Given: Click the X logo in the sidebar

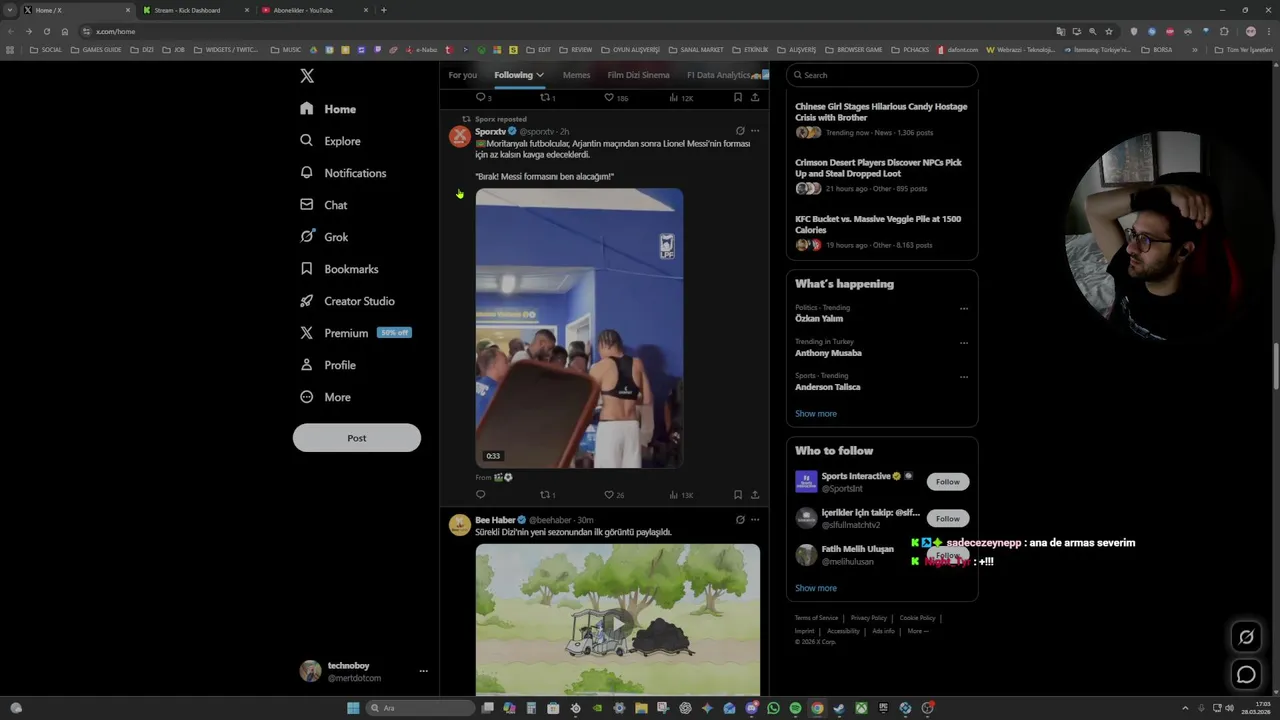Looking at the screenshot, I should pos(307,76).
